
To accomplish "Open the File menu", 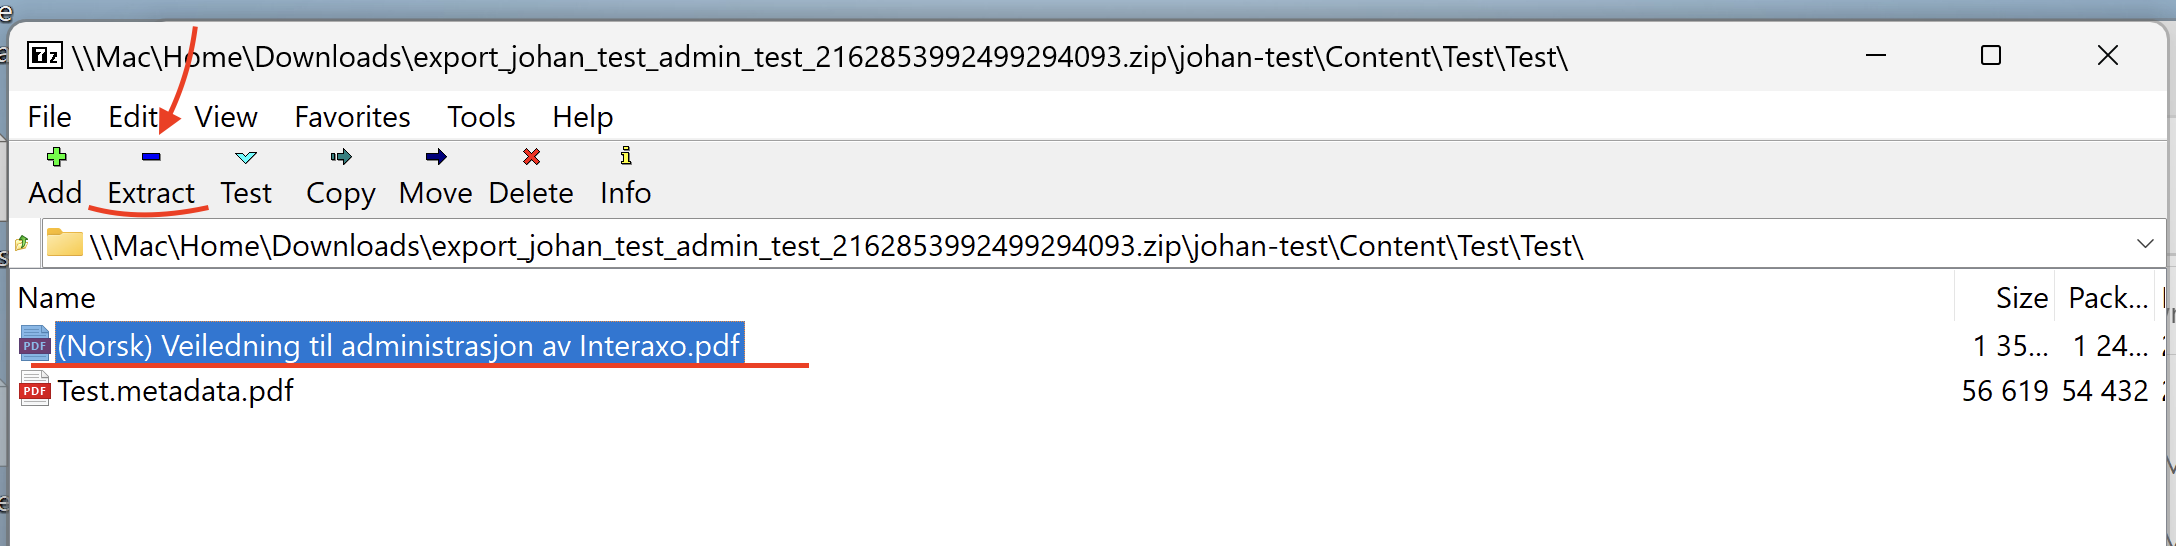I will point(49,117).
